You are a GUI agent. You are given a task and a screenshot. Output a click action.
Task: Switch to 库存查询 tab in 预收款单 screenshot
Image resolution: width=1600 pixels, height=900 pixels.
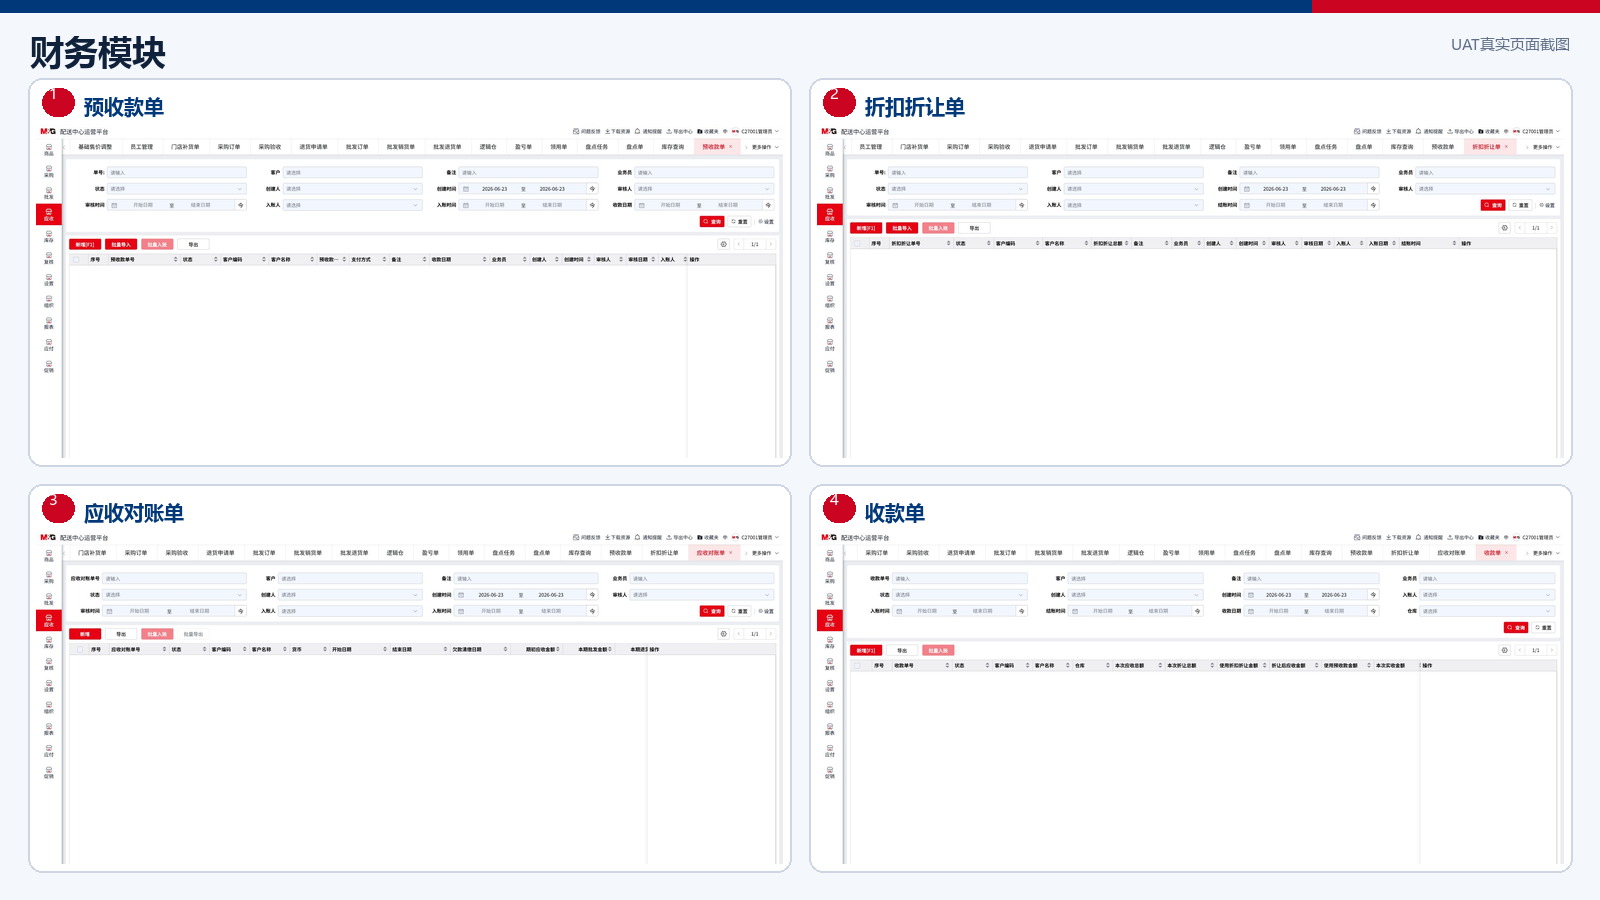pyautogui.click(x=673, y=147)
